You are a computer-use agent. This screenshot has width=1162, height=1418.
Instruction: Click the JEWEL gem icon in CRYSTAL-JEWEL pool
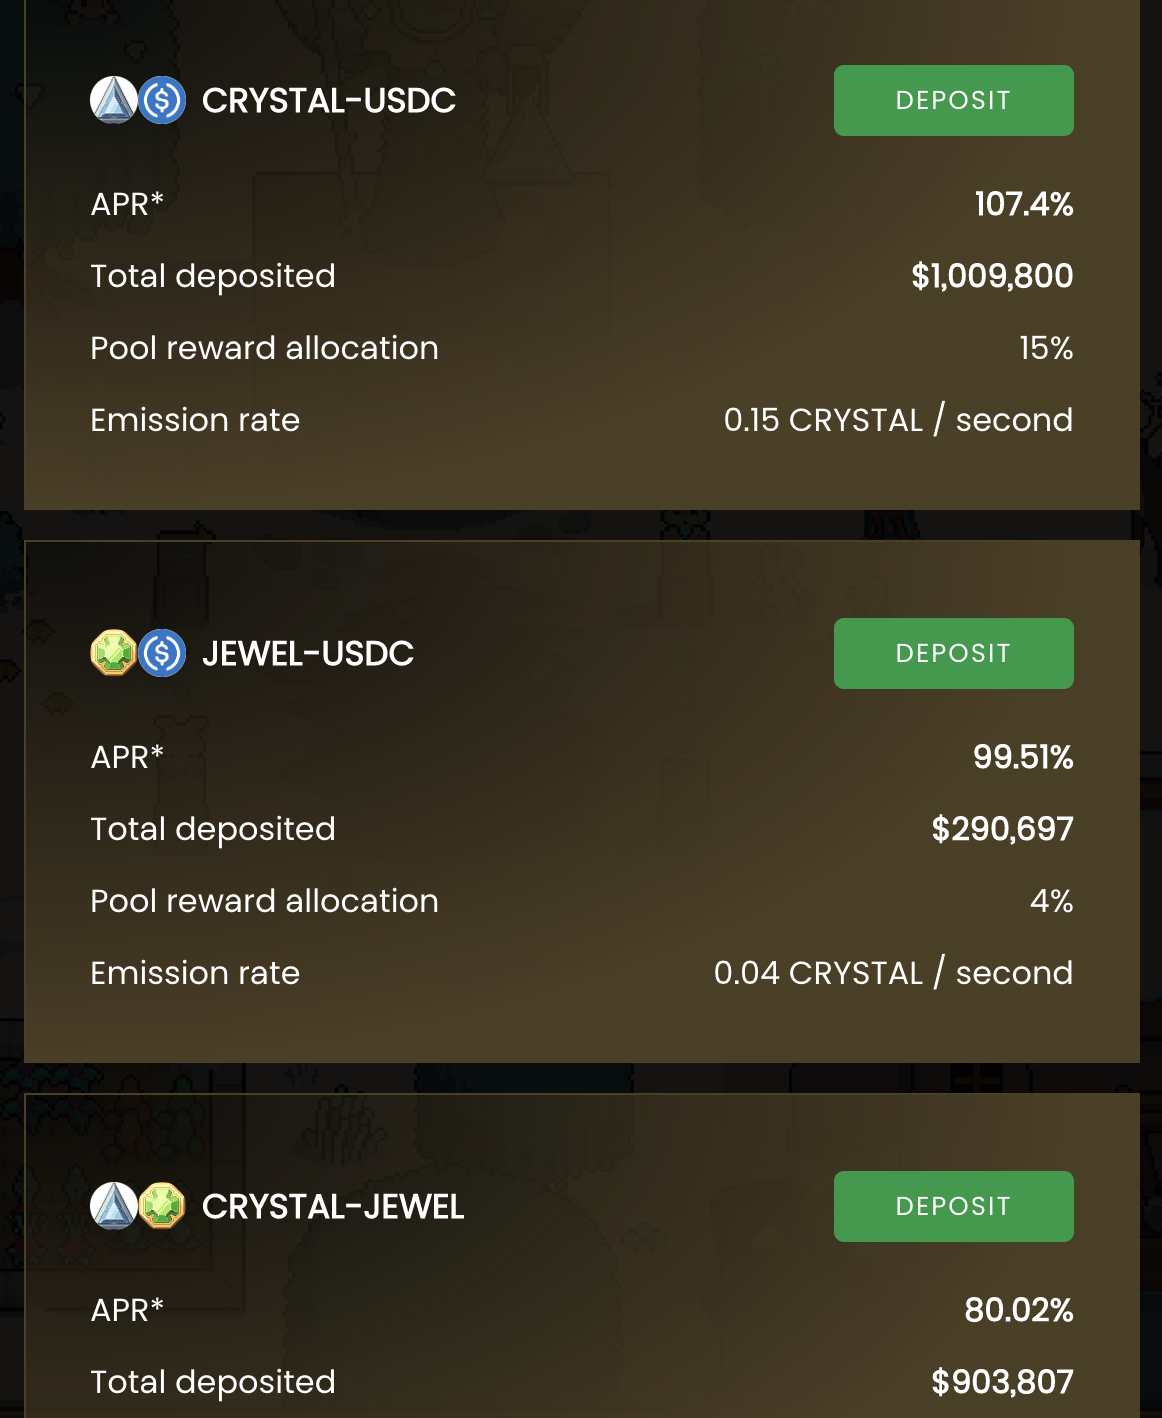click(162, 1206)
